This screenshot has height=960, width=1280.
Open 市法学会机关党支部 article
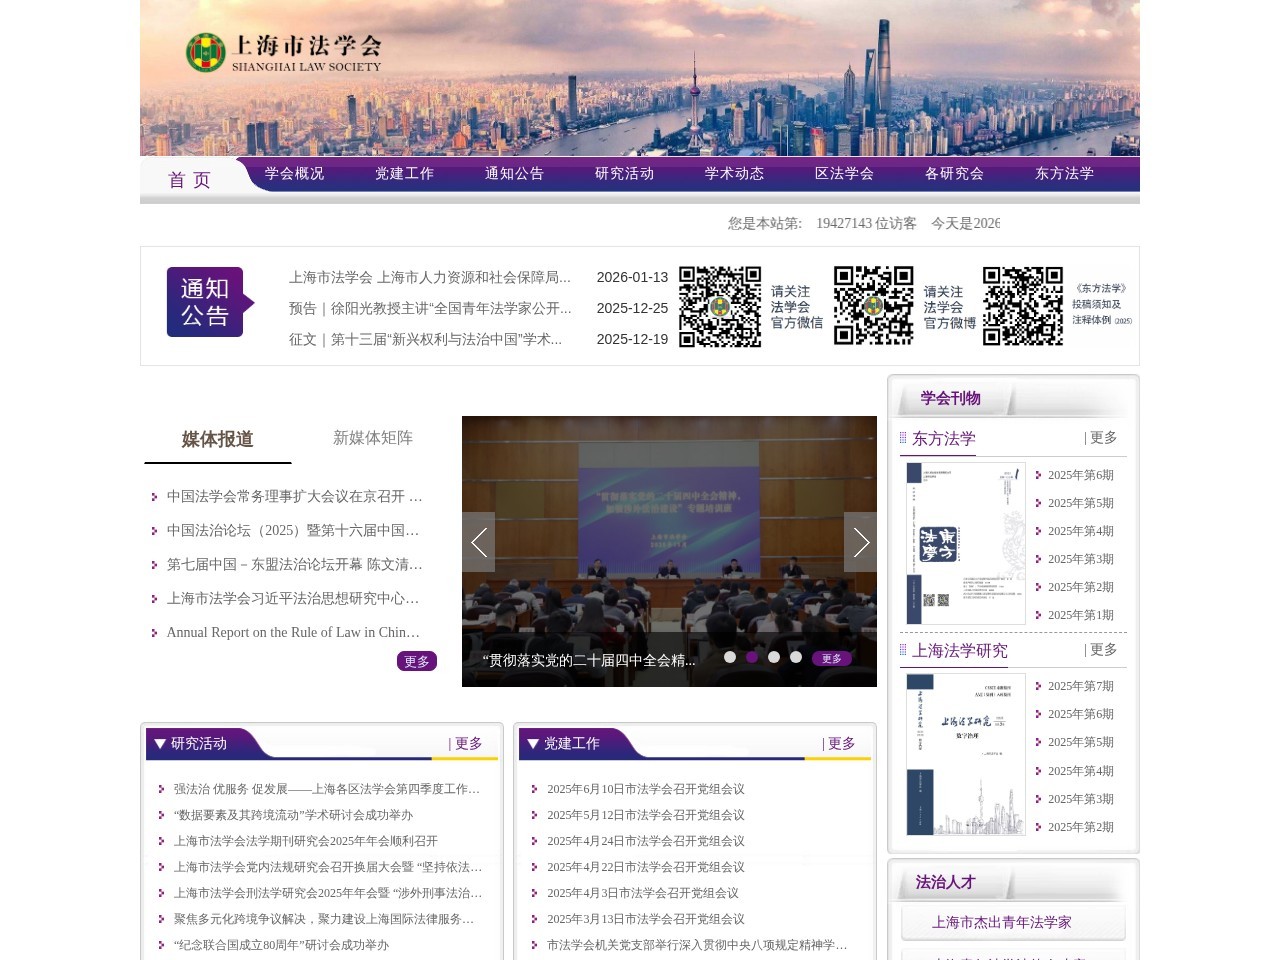tap(697, 945)
